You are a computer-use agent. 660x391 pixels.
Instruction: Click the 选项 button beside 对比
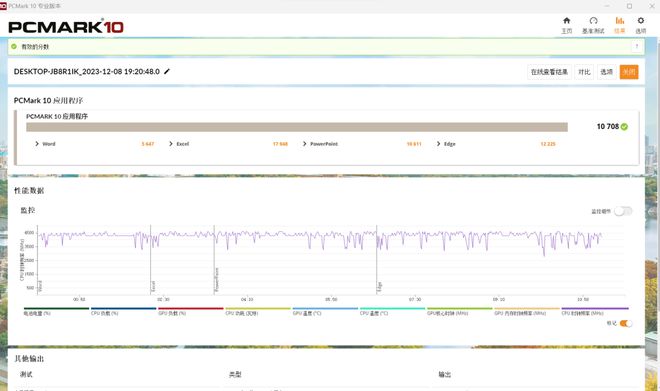click(607, 72)
